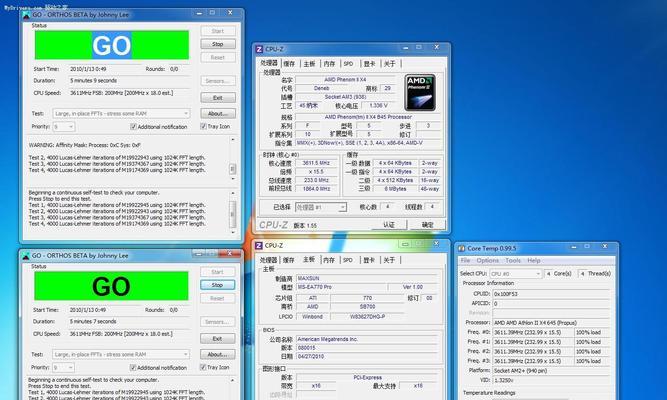Open the Help menu in Core Temp
The width and height of the screenshot is (667, 400).
[533, 260]
